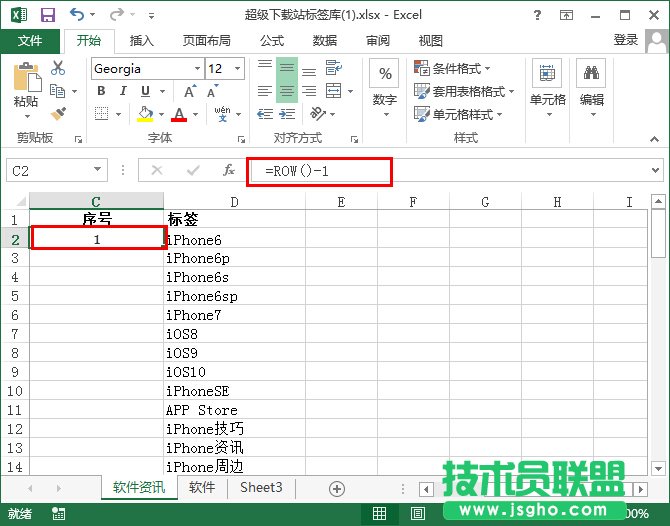Click the Paste clipboard icon
This screenshot has height=526, width=670.
pos(26,85)
